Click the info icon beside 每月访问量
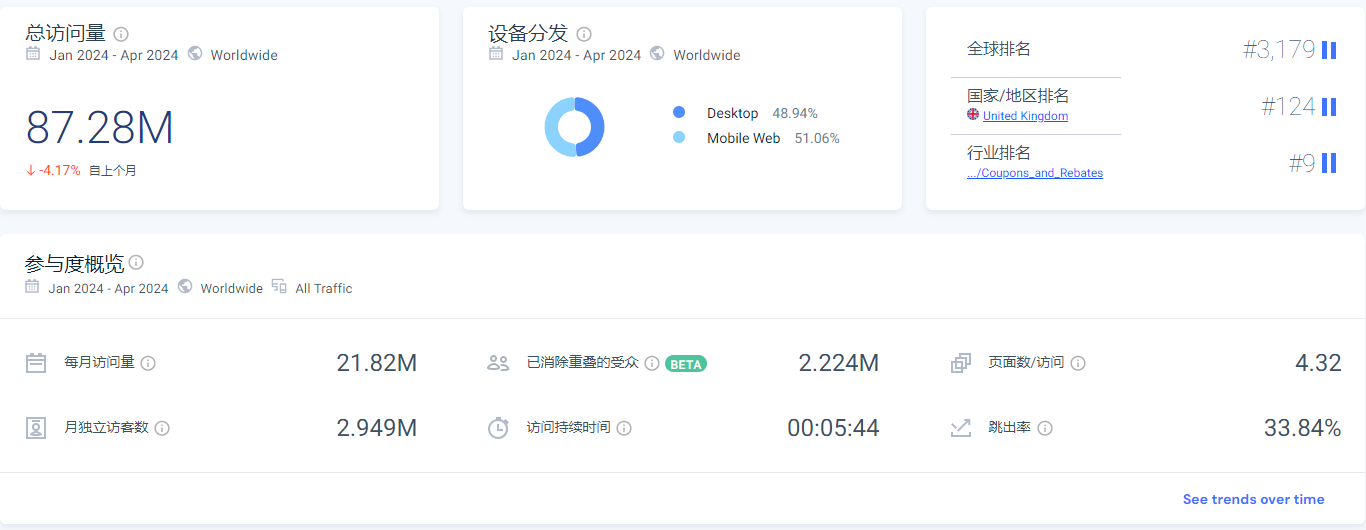Image resolution: width=1366 pixels, height=530 pixels. tap(148, 363)
